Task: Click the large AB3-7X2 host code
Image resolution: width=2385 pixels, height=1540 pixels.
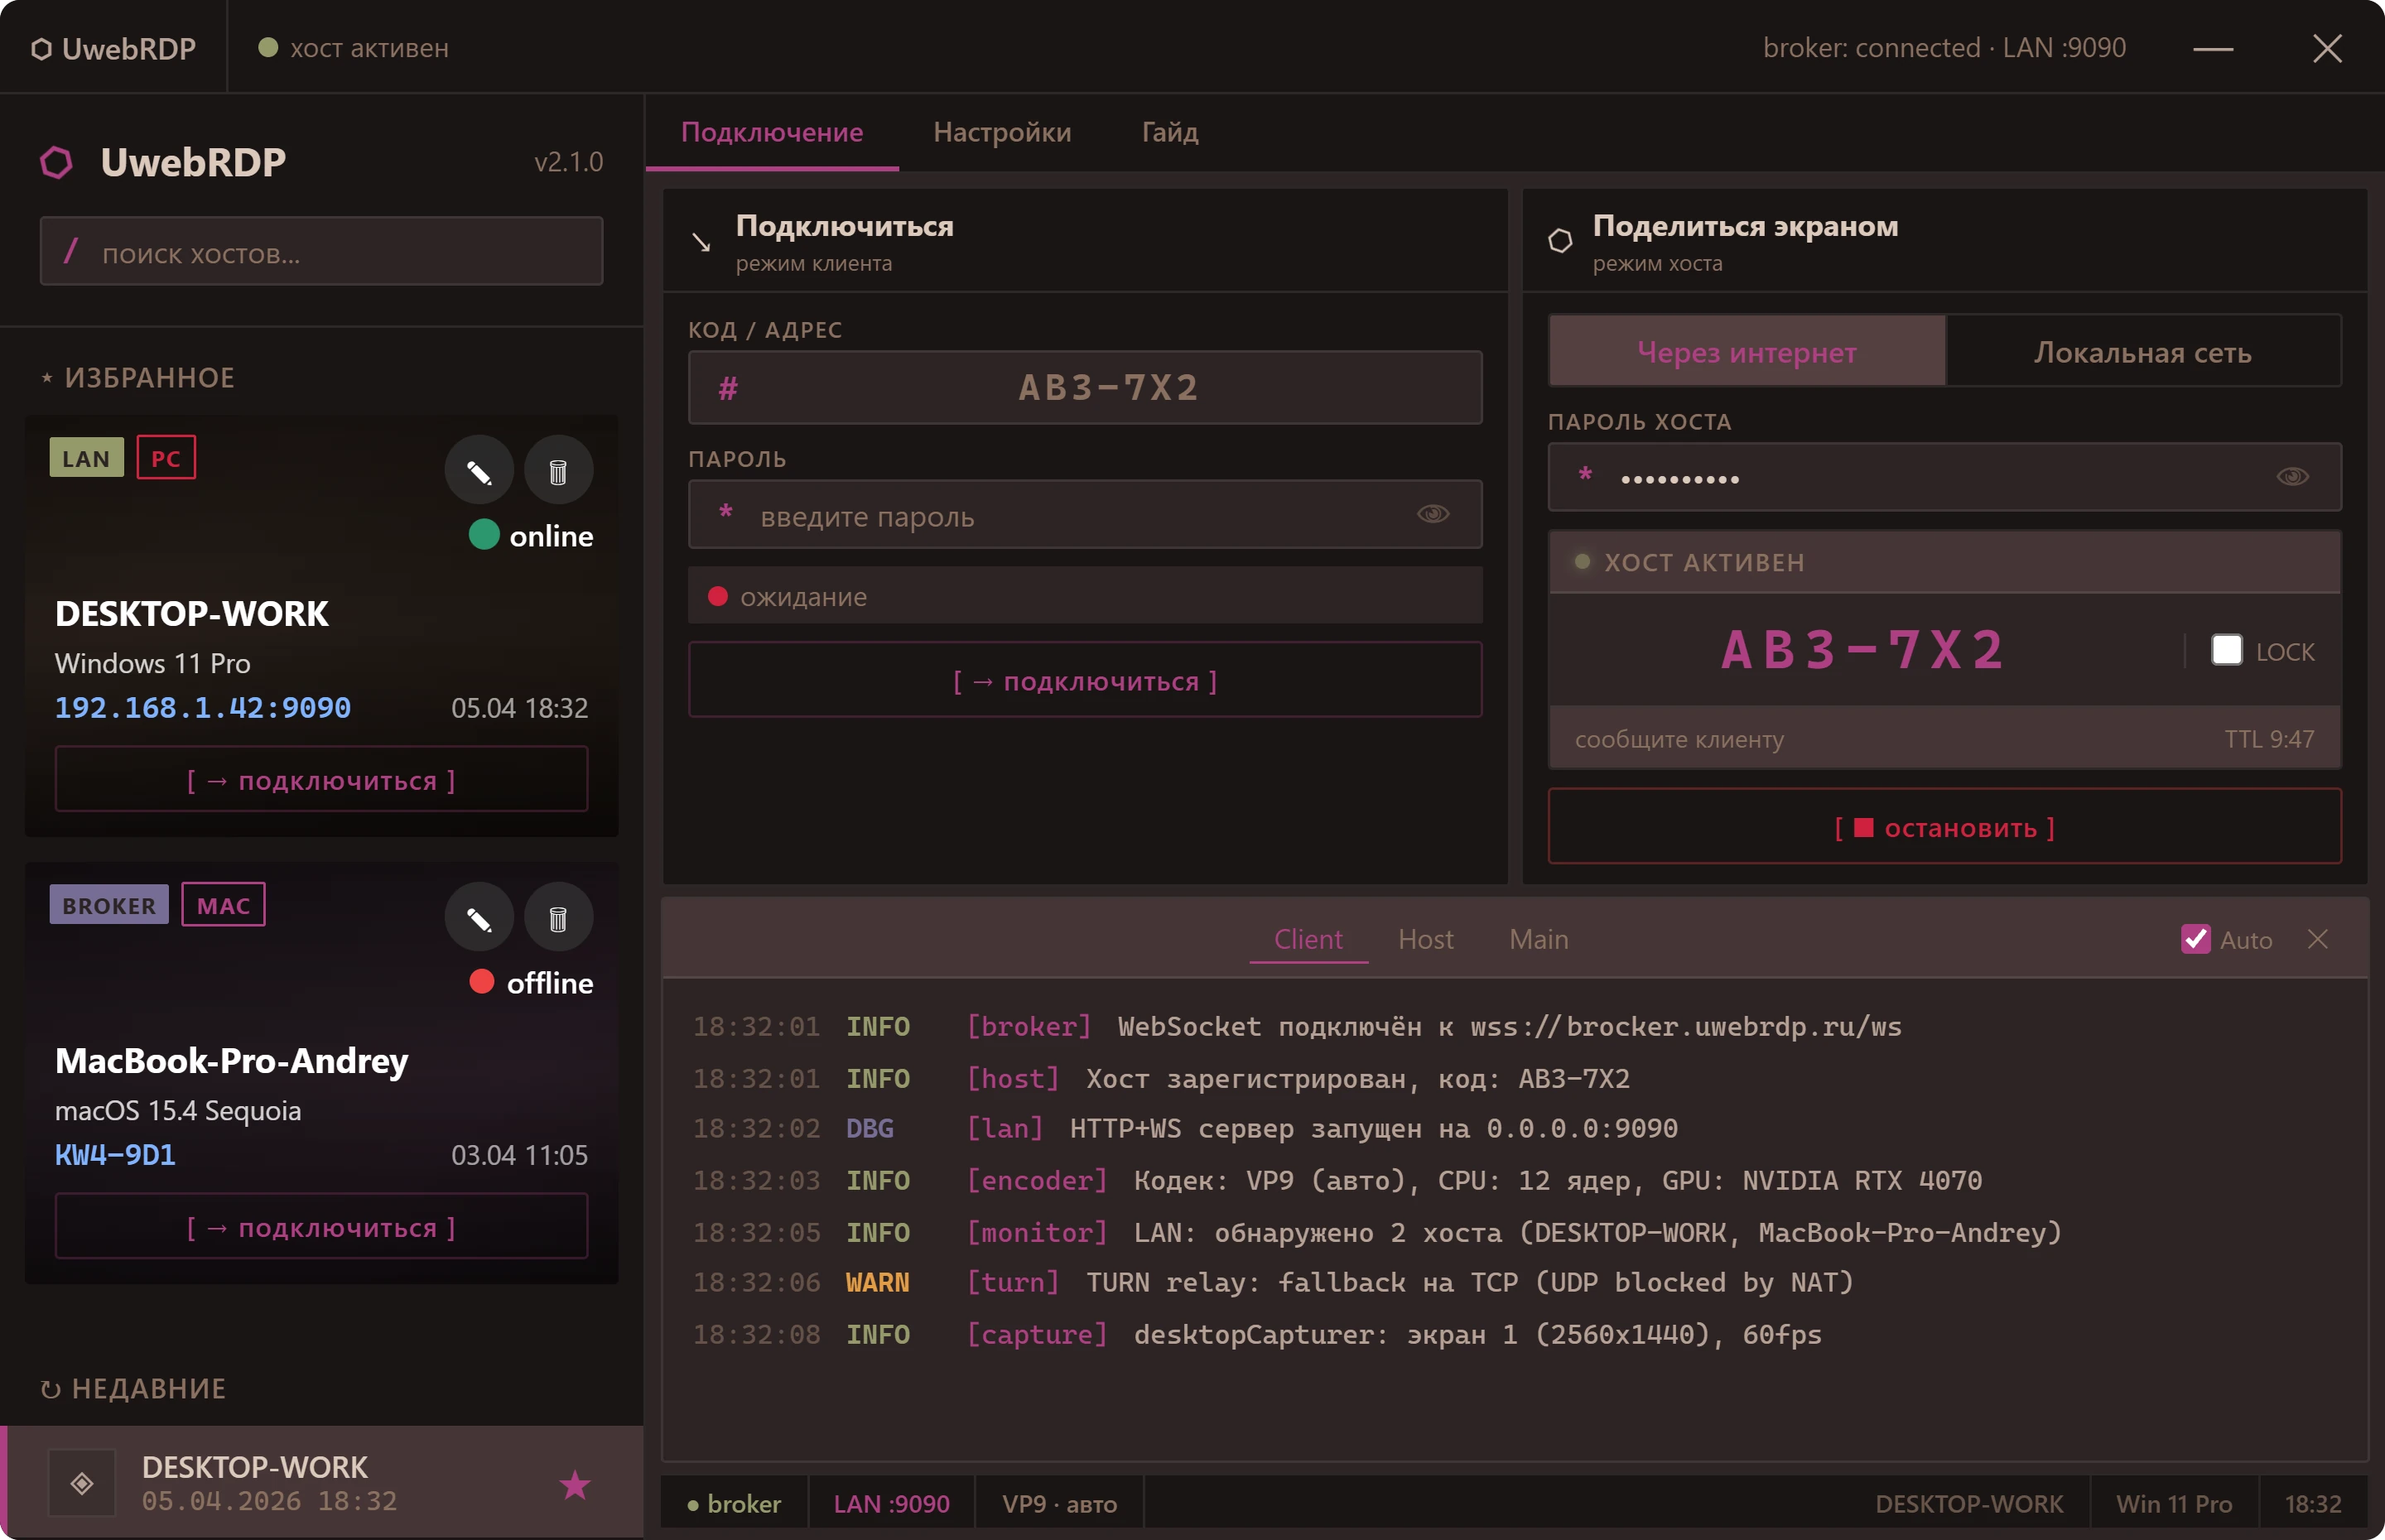Action: click(x=1864, y=651)
